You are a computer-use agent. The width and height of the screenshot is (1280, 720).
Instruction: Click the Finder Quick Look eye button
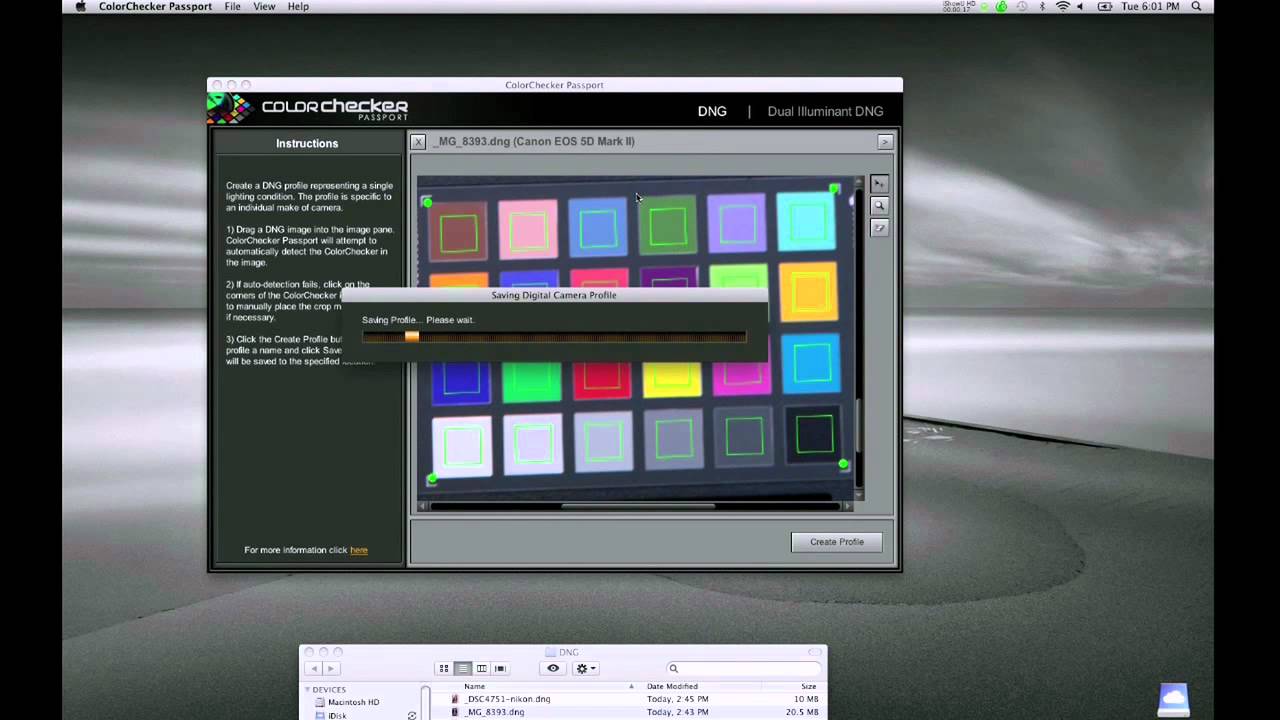(x=553, y=668)
